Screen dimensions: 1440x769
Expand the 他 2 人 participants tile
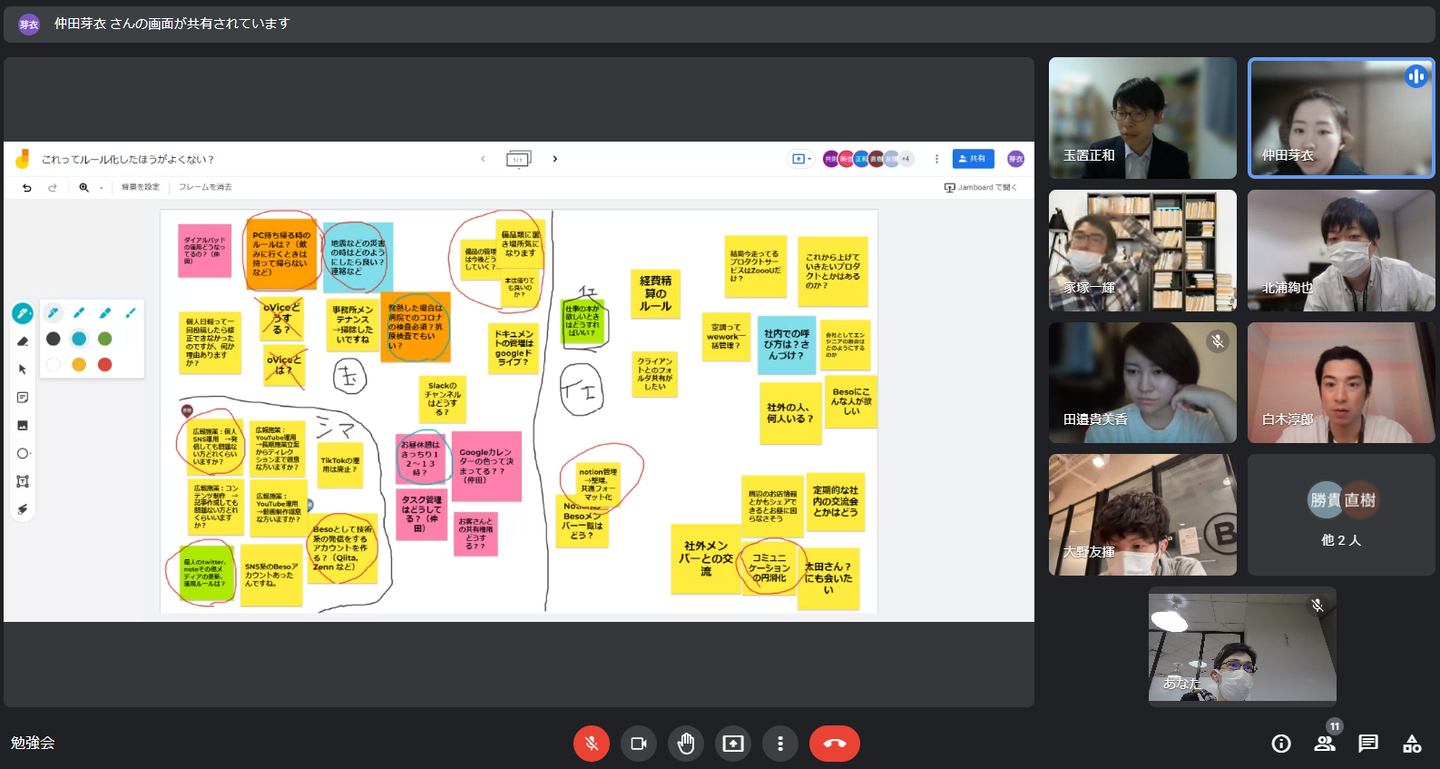tap(1341, 515)
